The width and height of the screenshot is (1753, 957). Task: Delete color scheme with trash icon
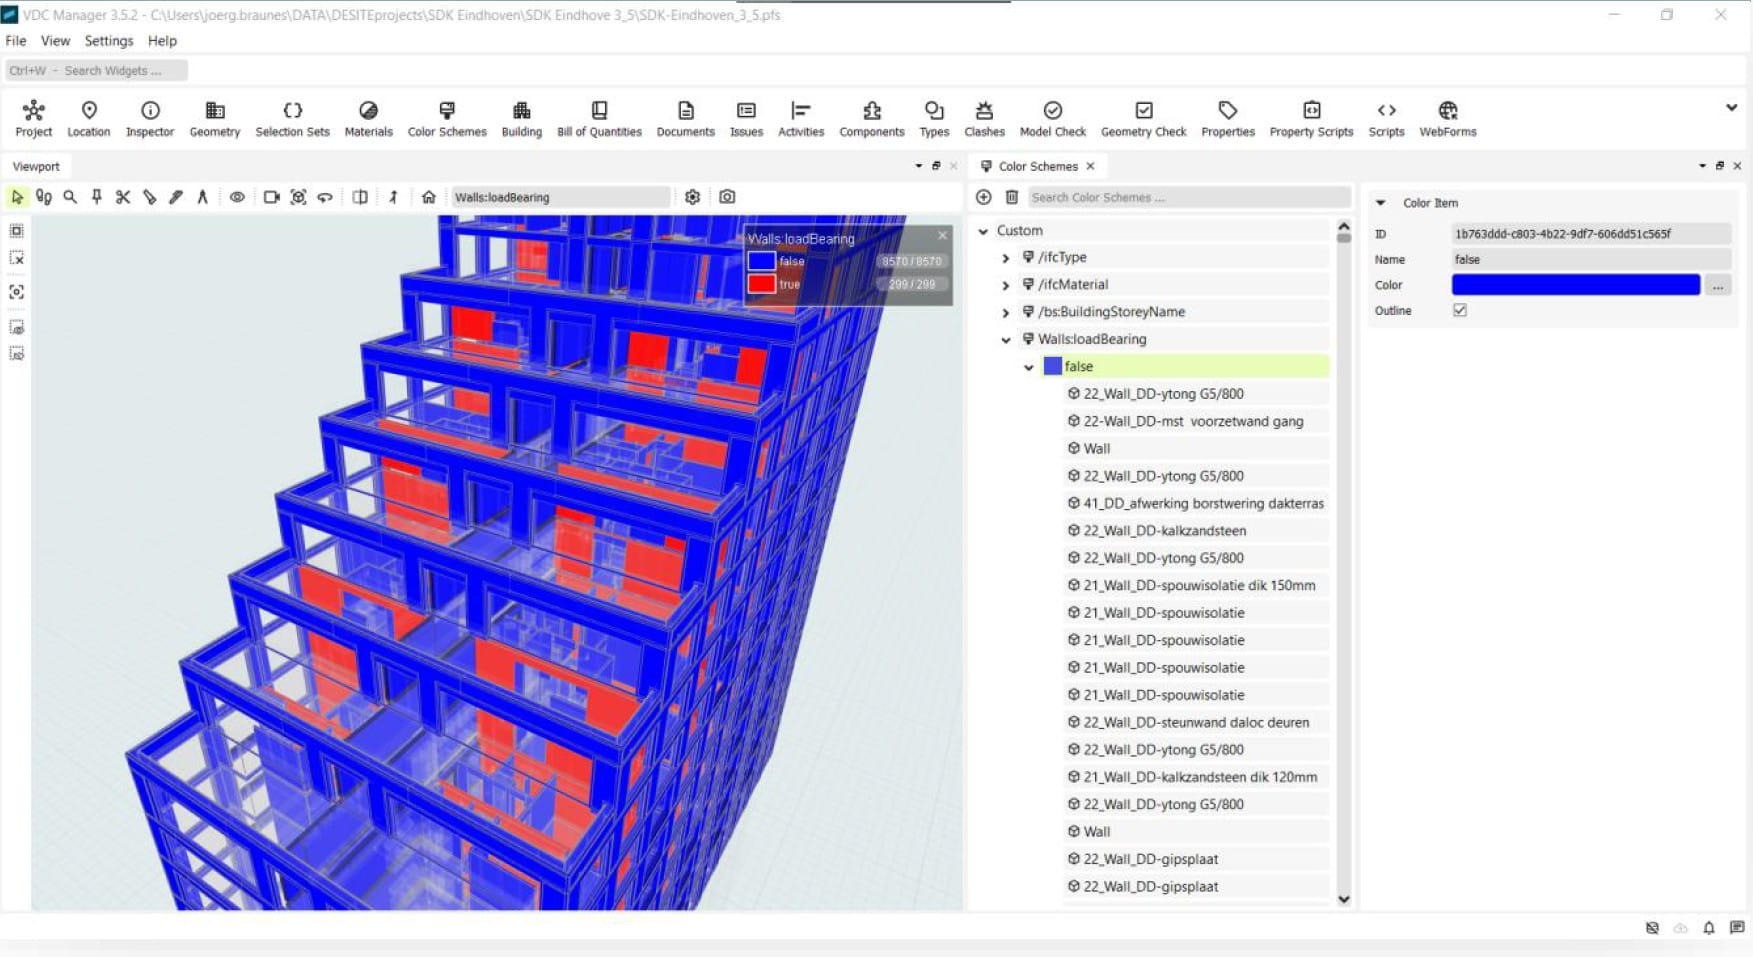click(x=1011, y=197)
